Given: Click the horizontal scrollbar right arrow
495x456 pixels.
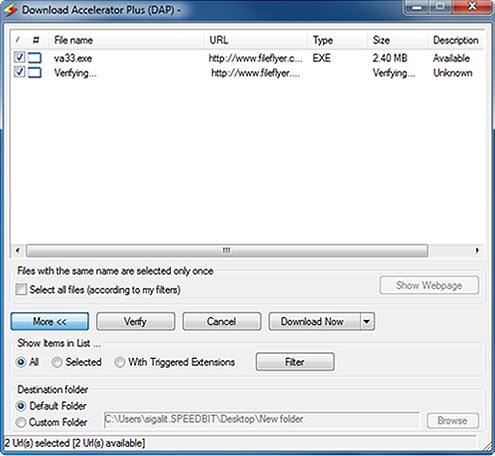Looking at the screenshot, I should [x=477, y=250].
